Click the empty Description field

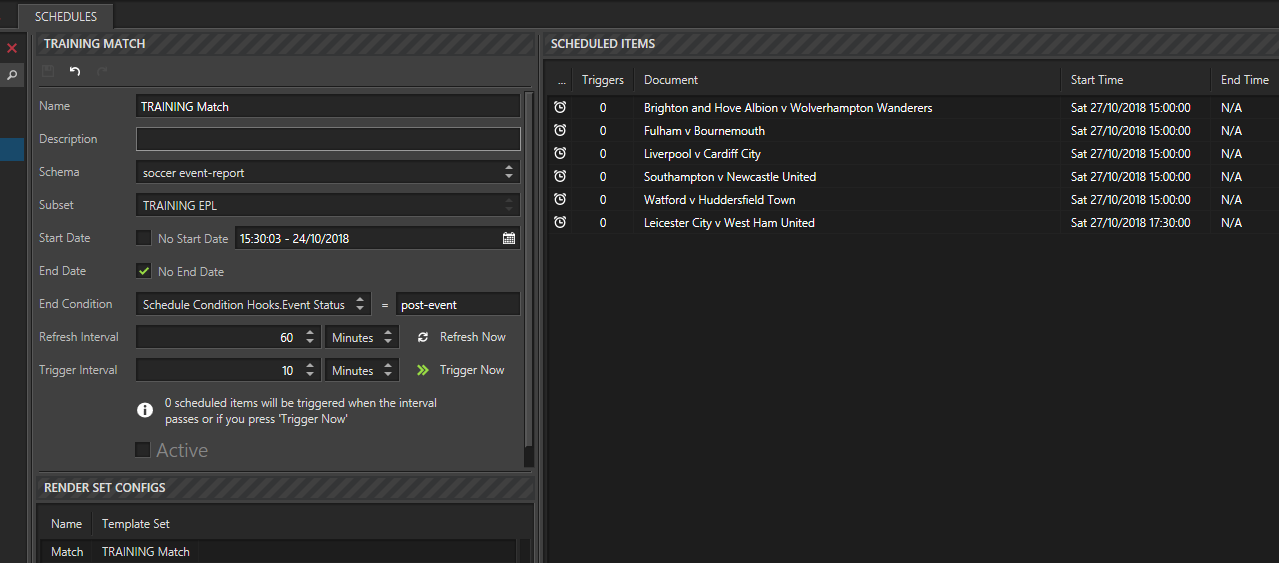[328, 139]
